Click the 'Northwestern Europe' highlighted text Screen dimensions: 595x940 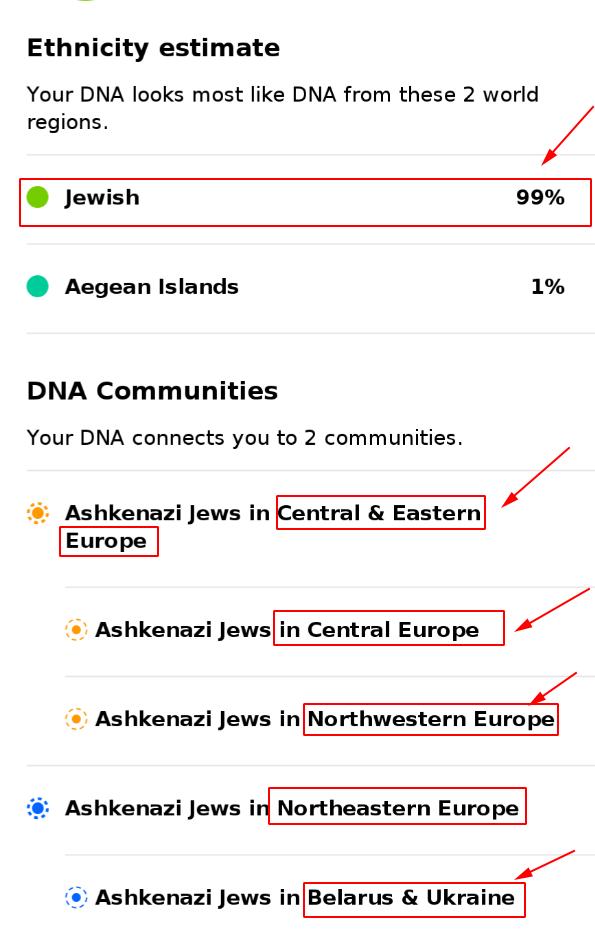431,719
